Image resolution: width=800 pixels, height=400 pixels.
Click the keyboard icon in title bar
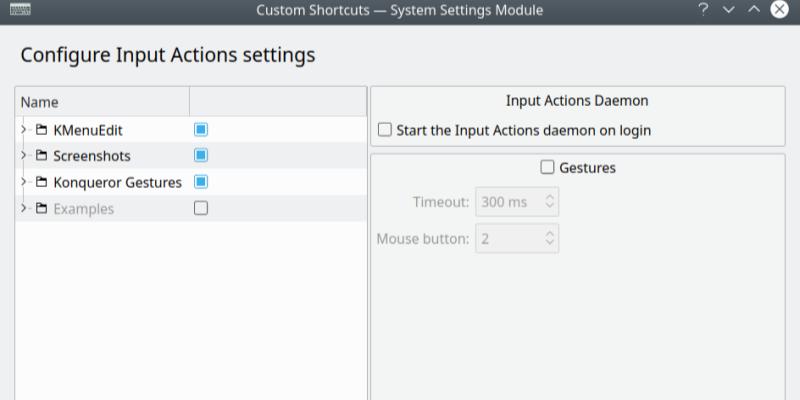(x=19, y=10)
